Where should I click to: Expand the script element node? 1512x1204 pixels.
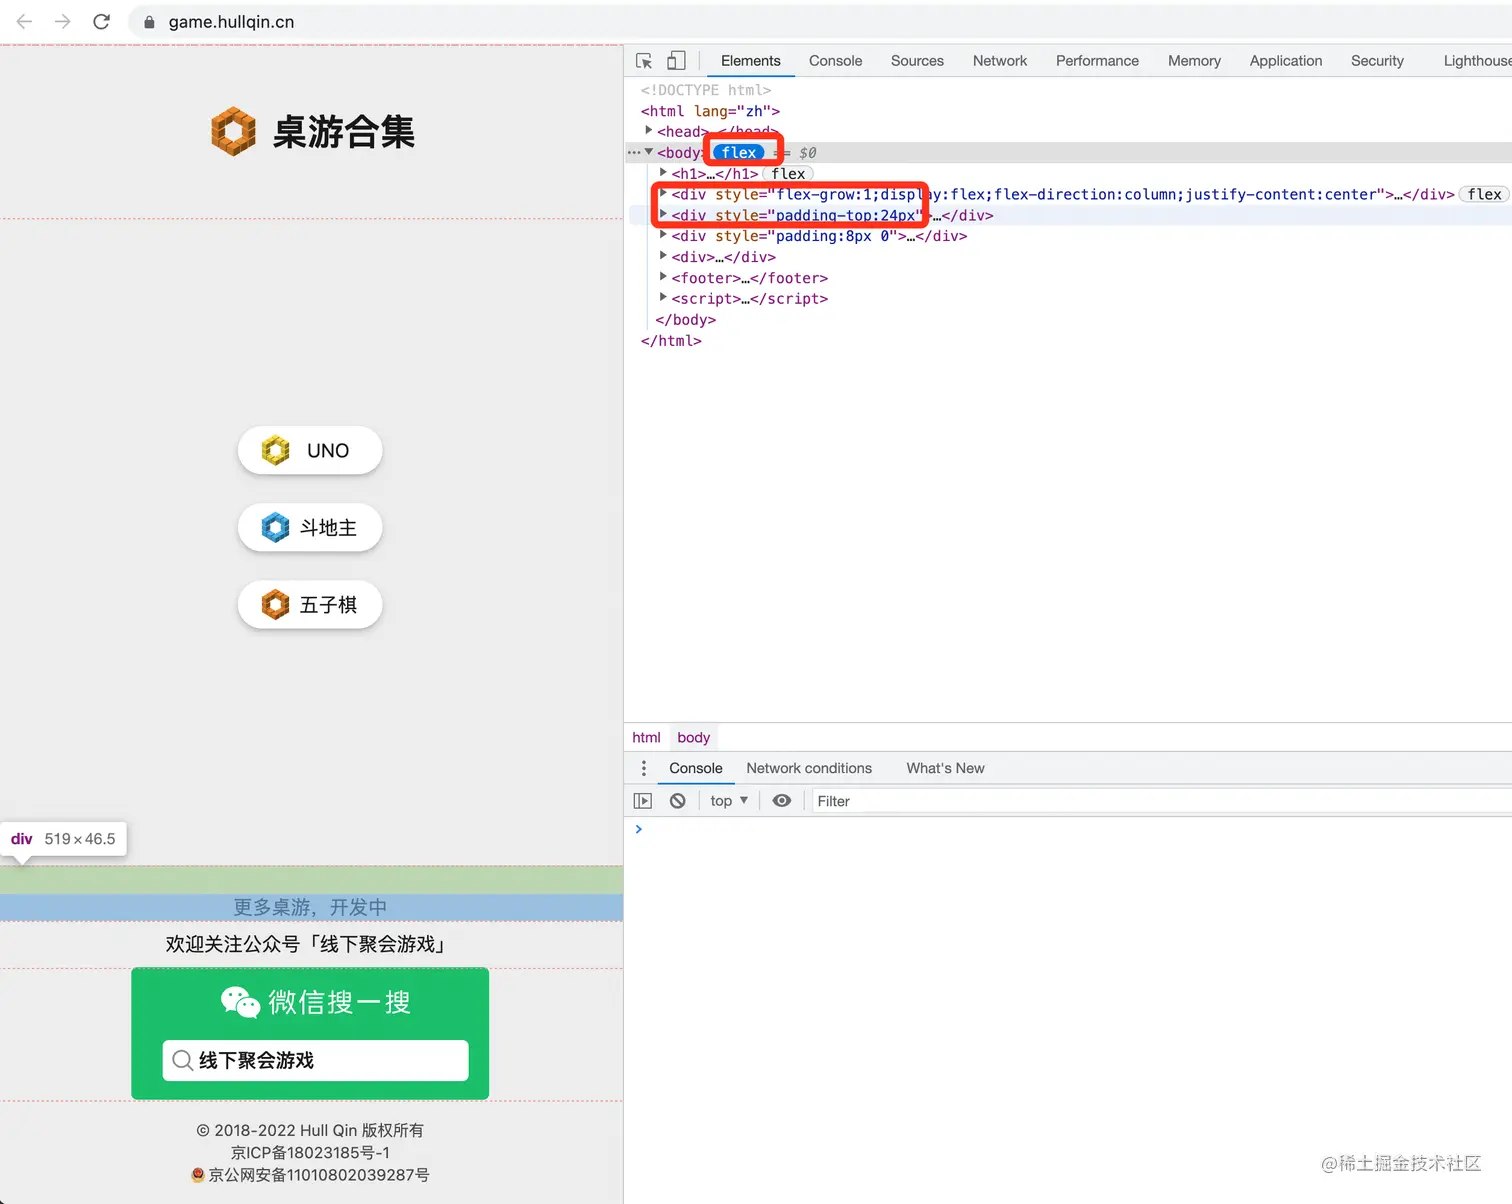pos(663,298)
